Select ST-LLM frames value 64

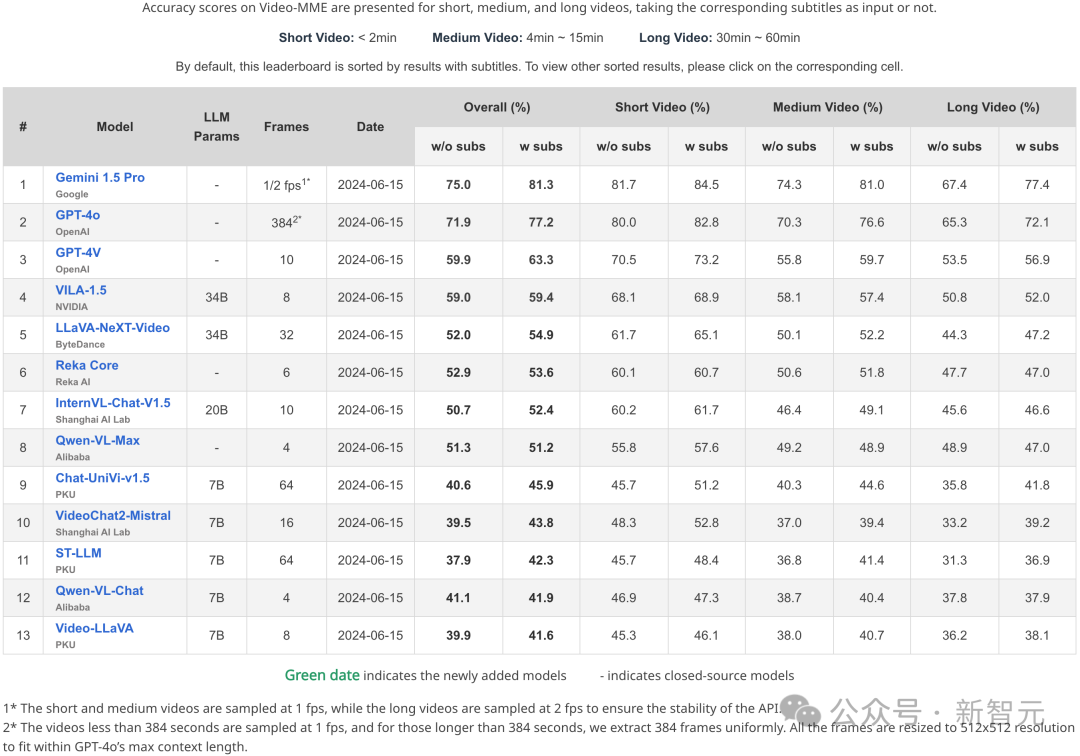[x=286, y=560]
